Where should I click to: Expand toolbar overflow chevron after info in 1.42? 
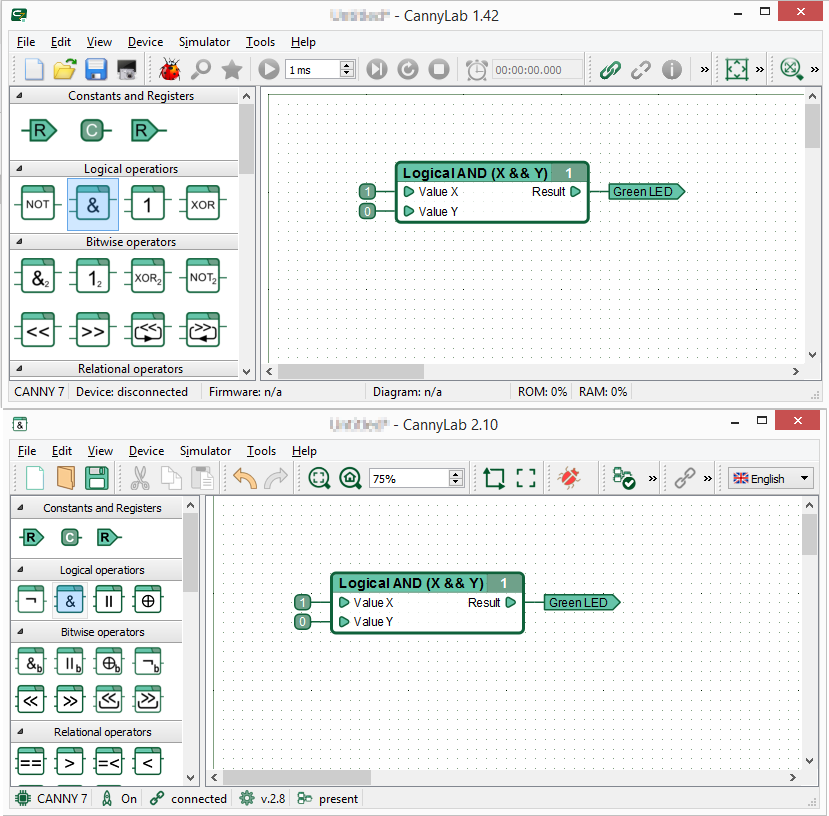[x=704, y=69]
